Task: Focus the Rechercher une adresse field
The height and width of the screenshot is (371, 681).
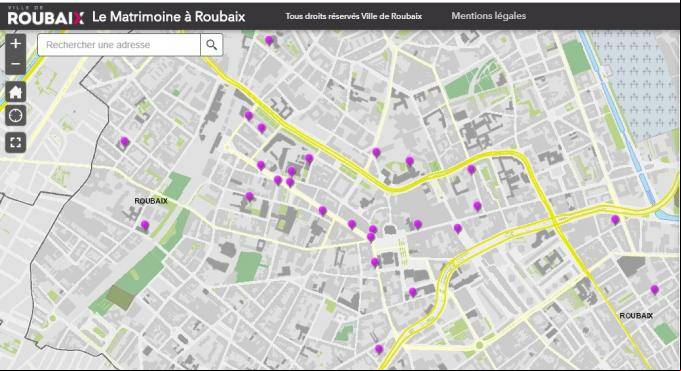Action: [x=119, y=45]
